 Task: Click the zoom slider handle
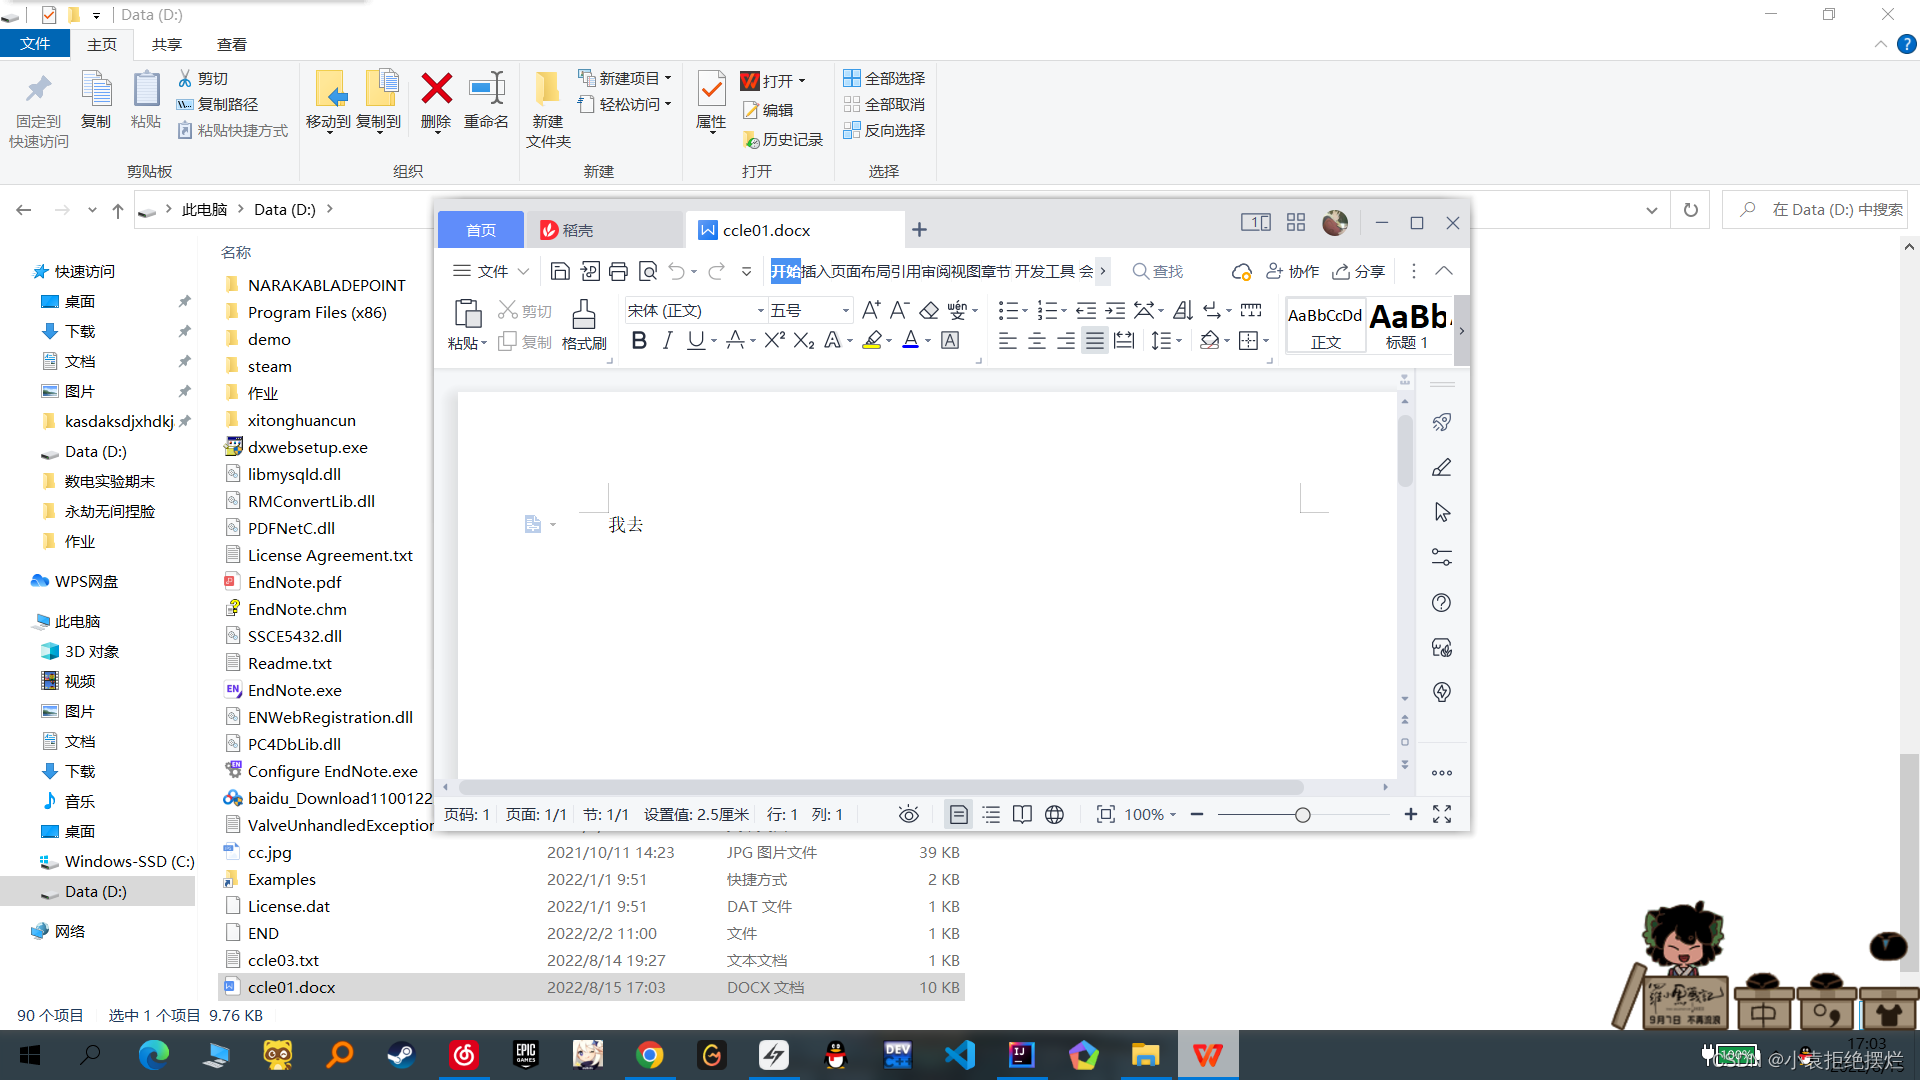pyautogui.click(x=1302, y=815)
